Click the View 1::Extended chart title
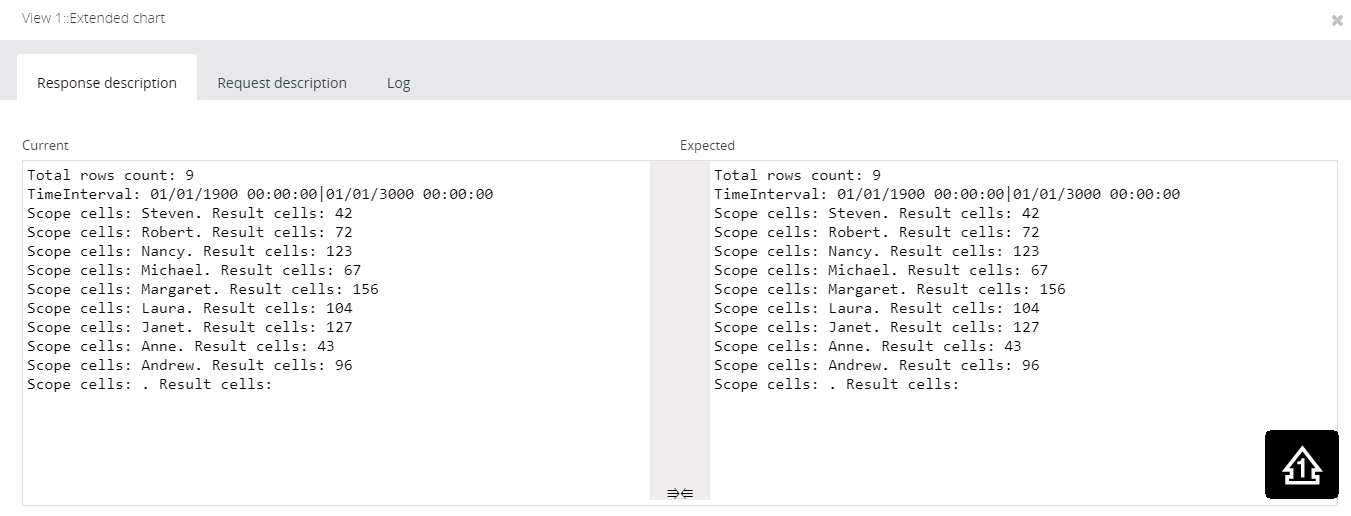This screenshot has height=516, width=1351. [x=94, y=18]
